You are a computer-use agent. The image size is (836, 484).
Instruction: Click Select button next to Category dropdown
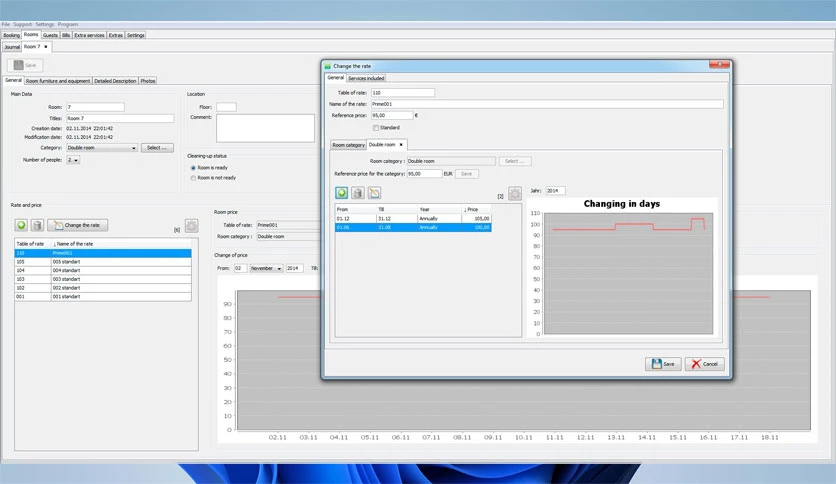[157, 148]
